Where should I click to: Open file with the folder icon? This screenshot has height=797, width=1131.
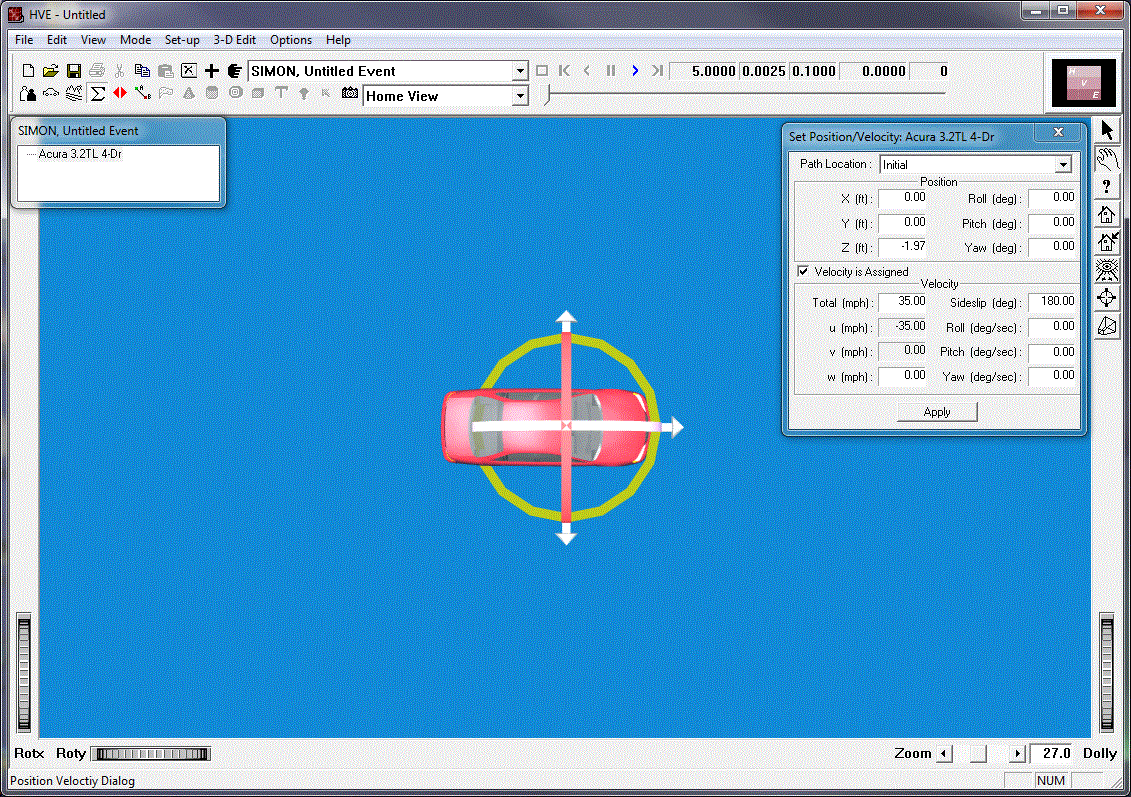pyautogui.click(x=51, y=71)
